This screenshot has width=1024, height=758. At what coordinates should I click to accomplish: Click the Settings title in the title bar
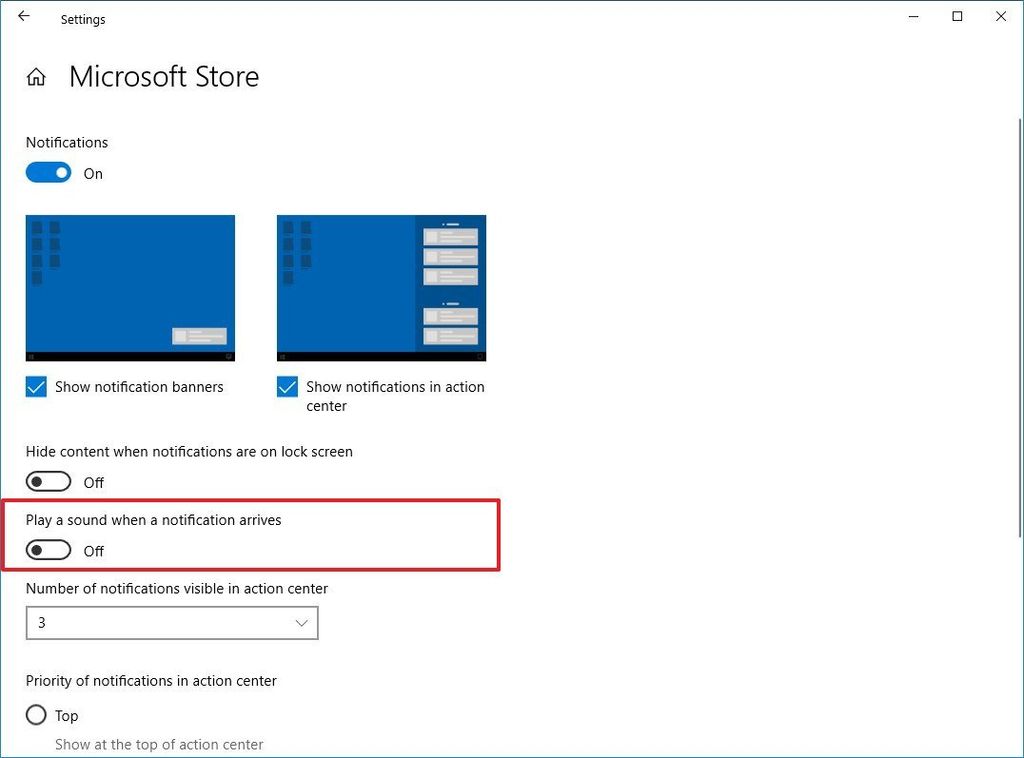click(x=83, y=19)
